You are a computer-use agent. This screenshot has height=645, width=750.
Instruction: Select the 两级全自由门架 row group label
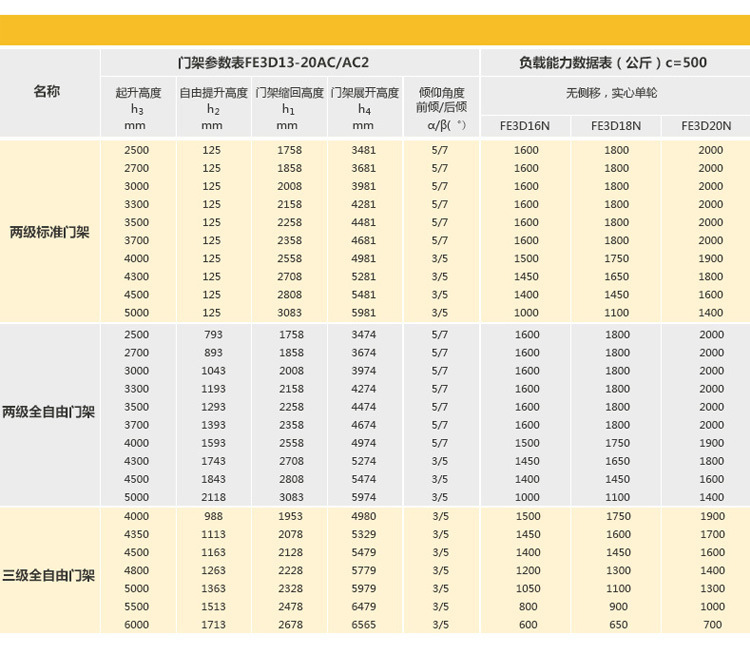click(x=48, y=411)
